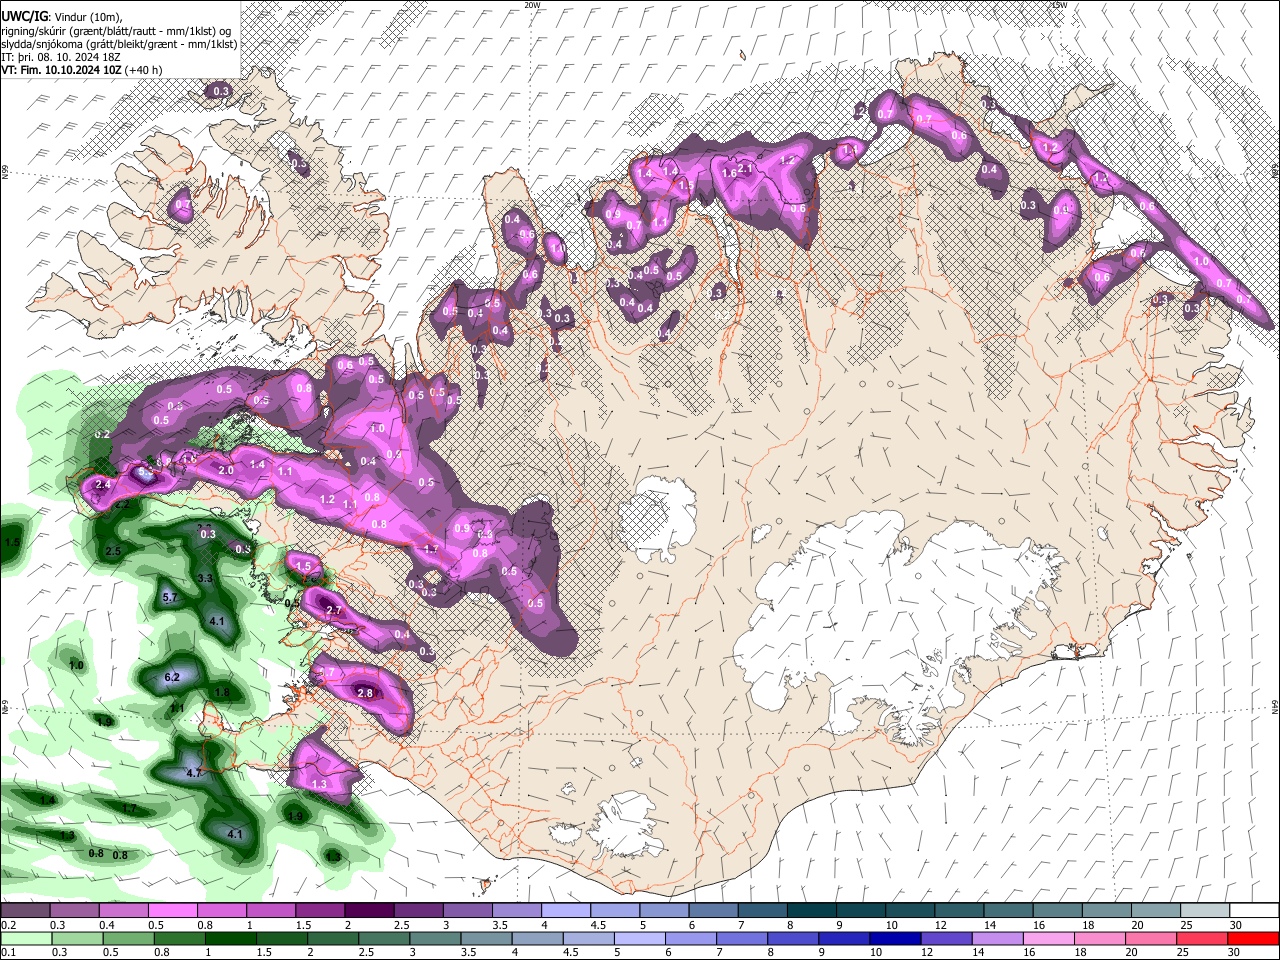
Task: Click the bright pink 0.5 swatch in snow legend
Action: pyautogui.click(x=172, y=910)
